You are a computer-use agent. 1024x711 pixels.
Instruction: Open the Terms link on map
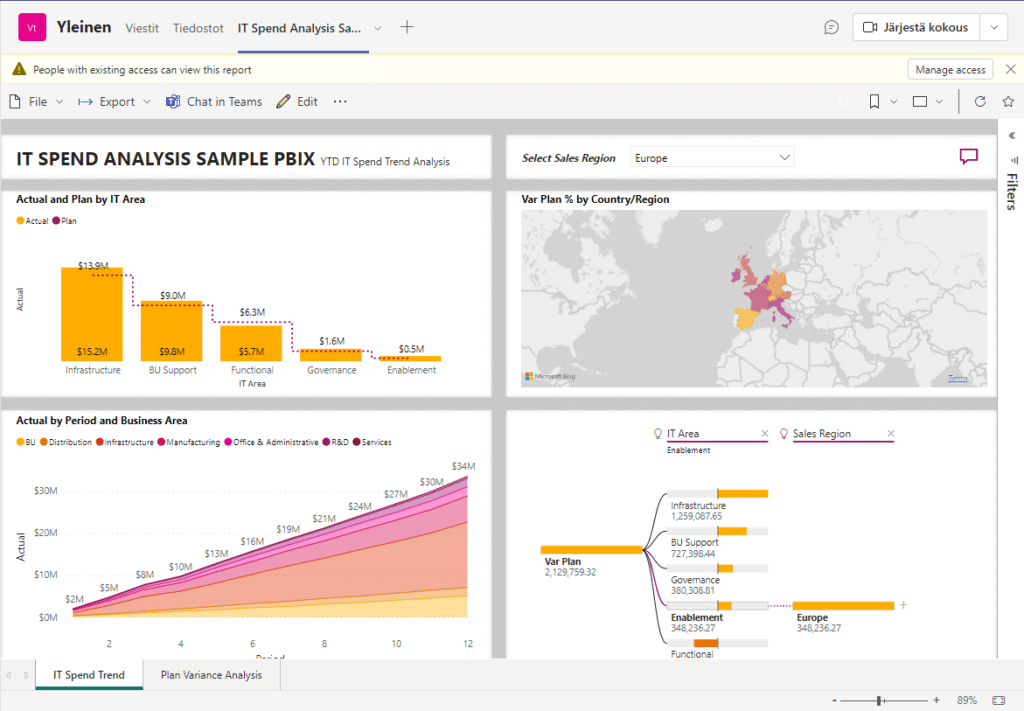[957, 378]
